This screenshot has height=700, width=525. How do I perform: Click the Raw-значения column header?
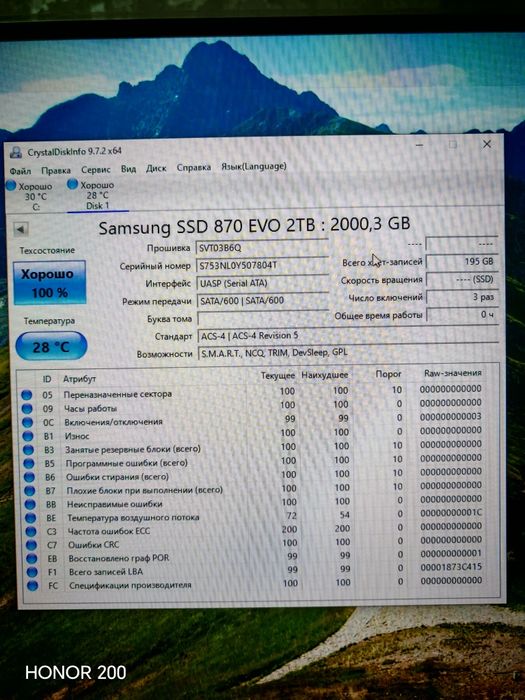coord(453,373)
